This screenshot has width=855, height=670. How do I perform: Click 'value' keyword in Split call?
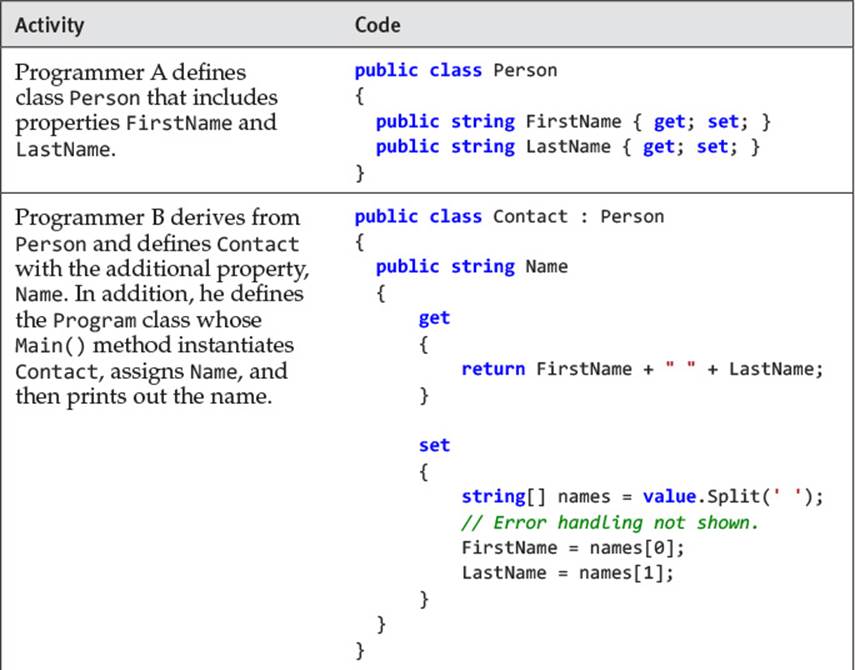pos(669,497)
